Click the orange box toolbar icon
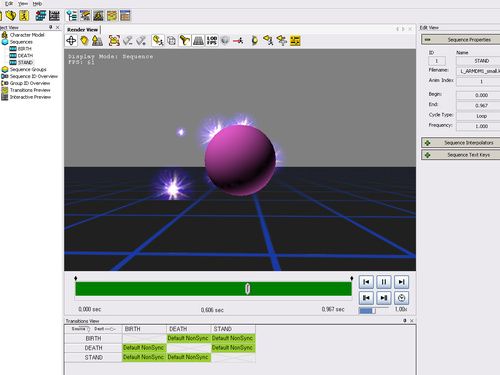 [x=112, y=15]
